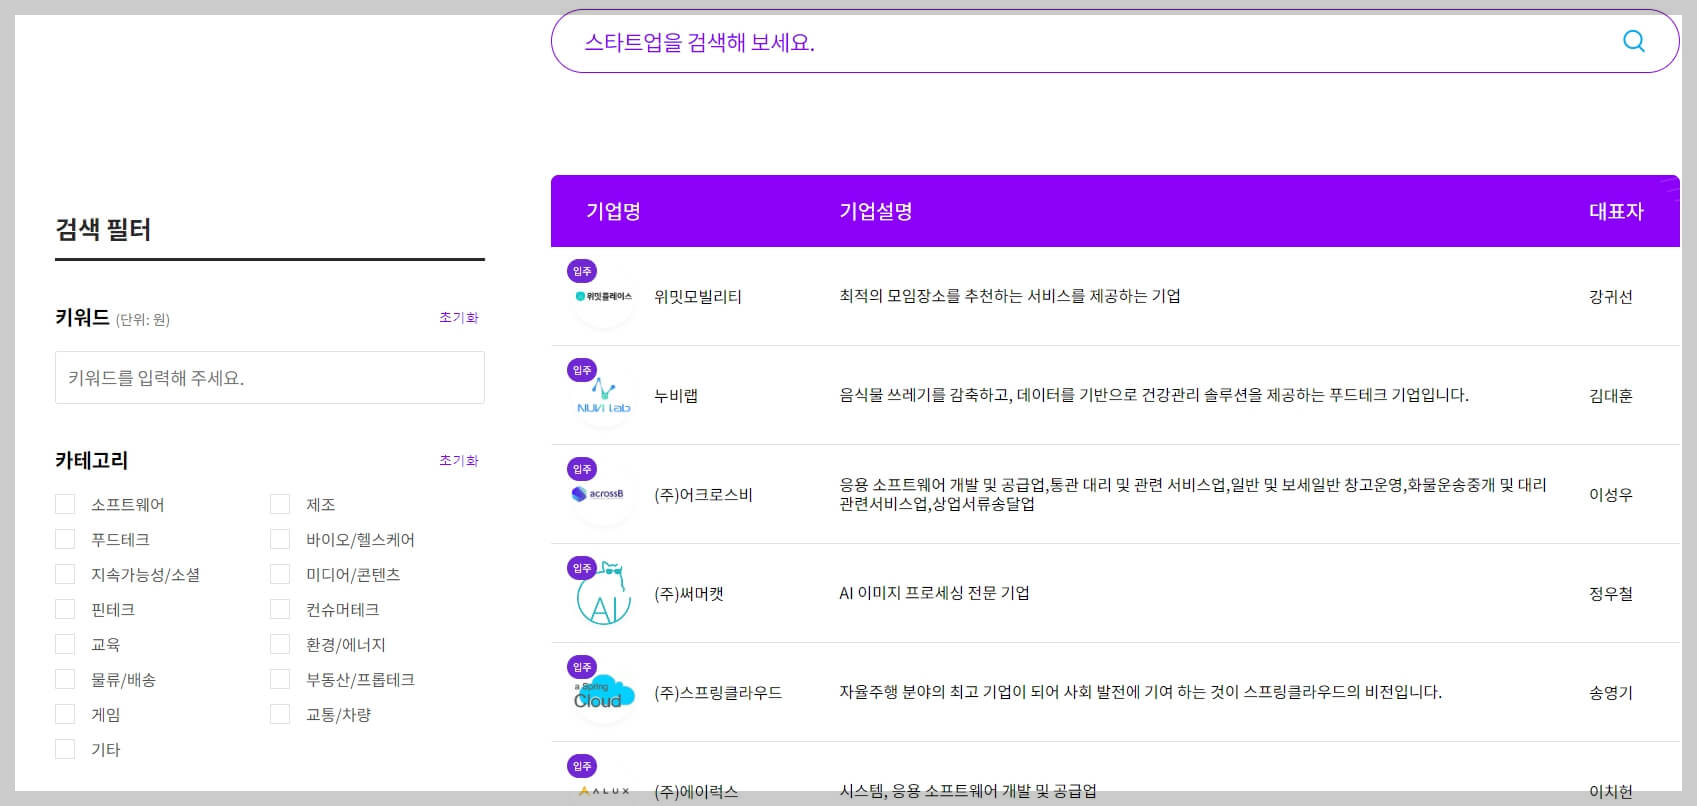1697x806 pixels.
Task: Click 누비랩 푸드테크 description text
Action: point(1154,395)
